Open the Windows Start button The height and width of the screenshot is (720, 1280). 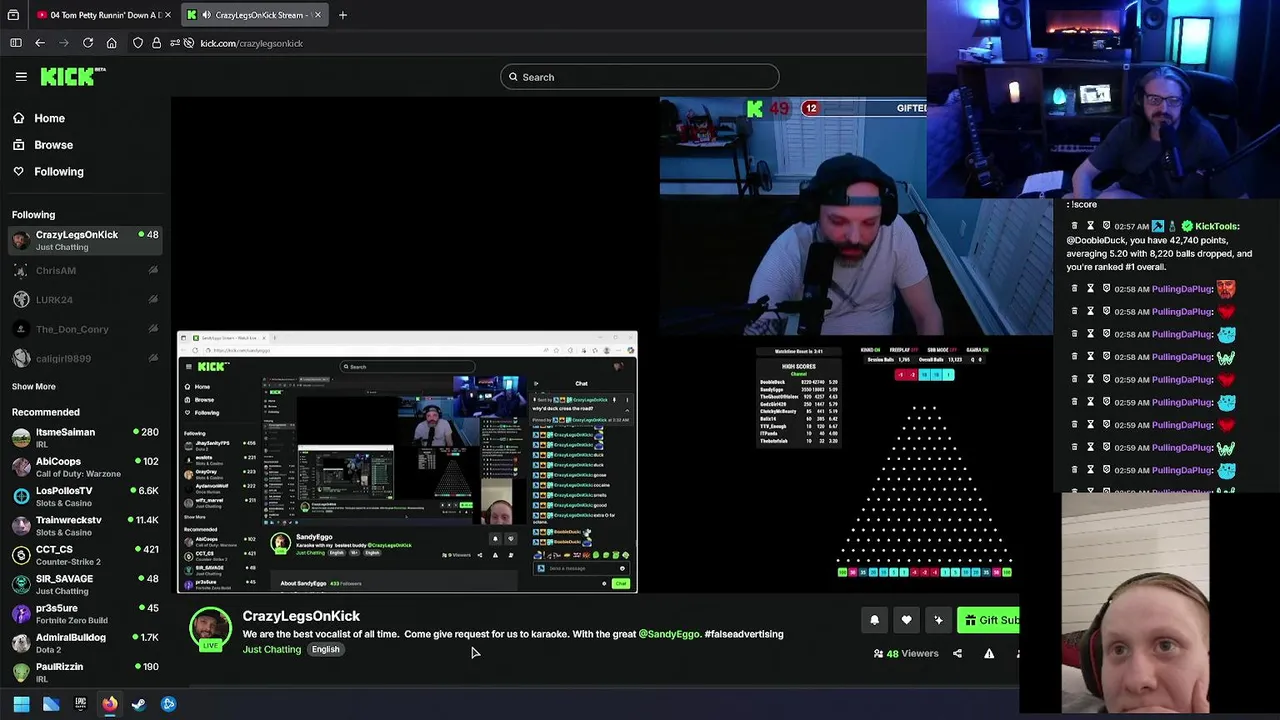pos(21,704)
